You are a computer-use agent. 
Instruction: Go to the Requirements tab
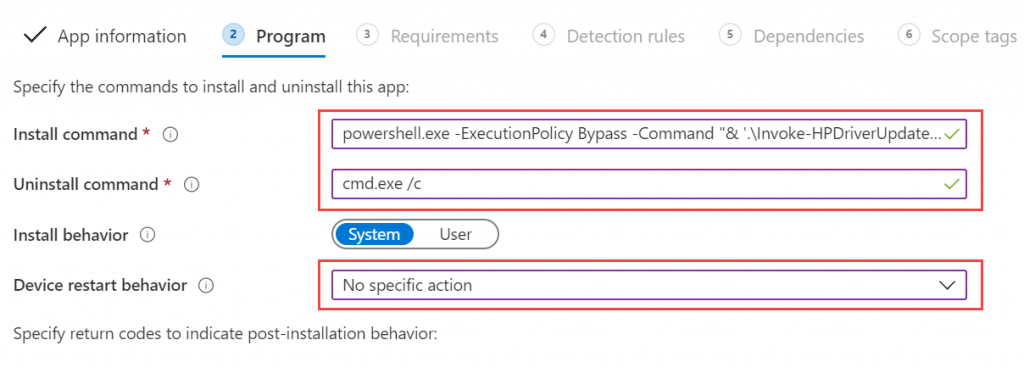point(444,36)
